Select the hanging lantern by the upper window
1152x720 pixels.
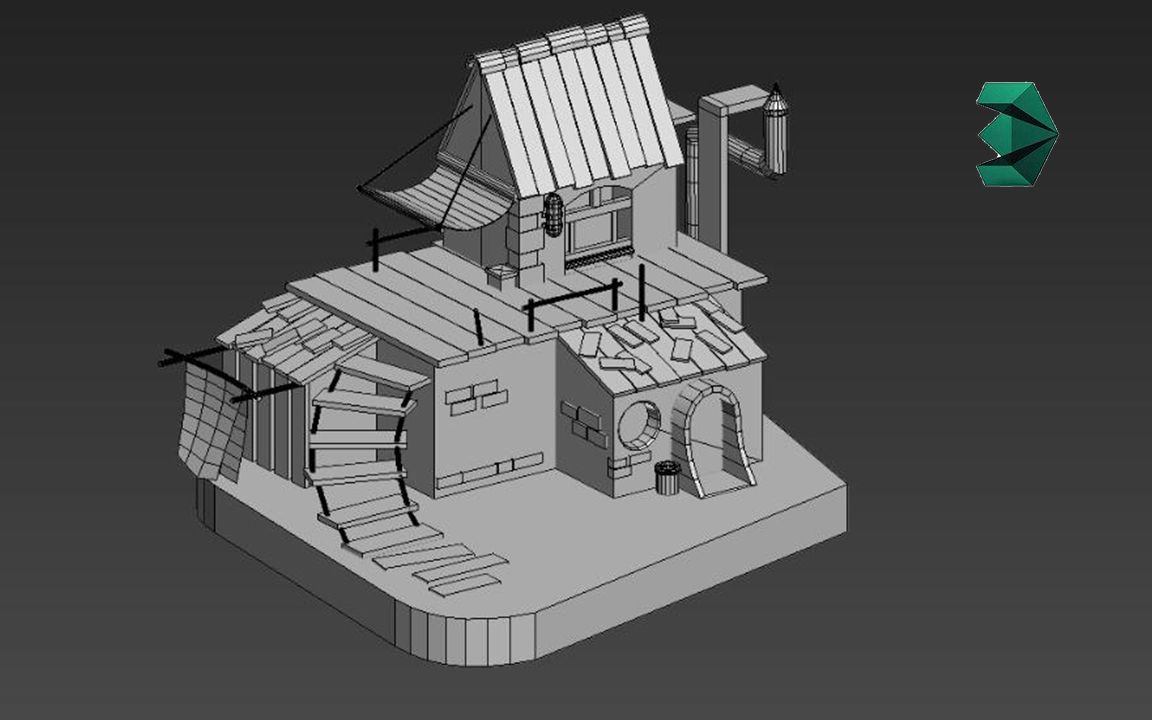553,214
